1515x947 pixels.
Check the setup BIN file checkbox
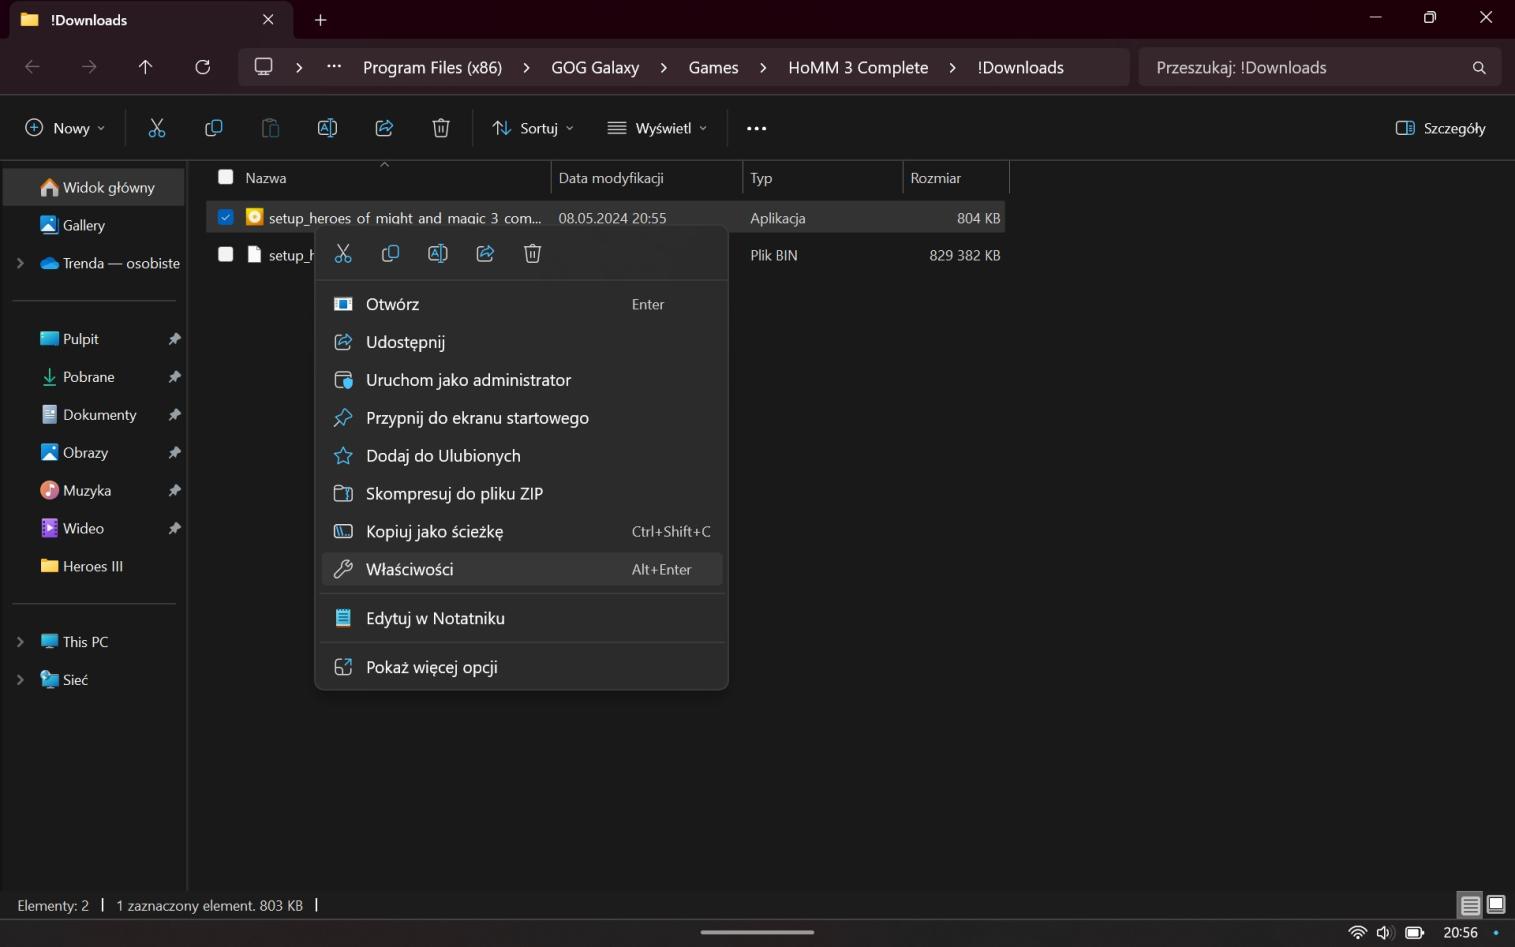pos(225,255)
